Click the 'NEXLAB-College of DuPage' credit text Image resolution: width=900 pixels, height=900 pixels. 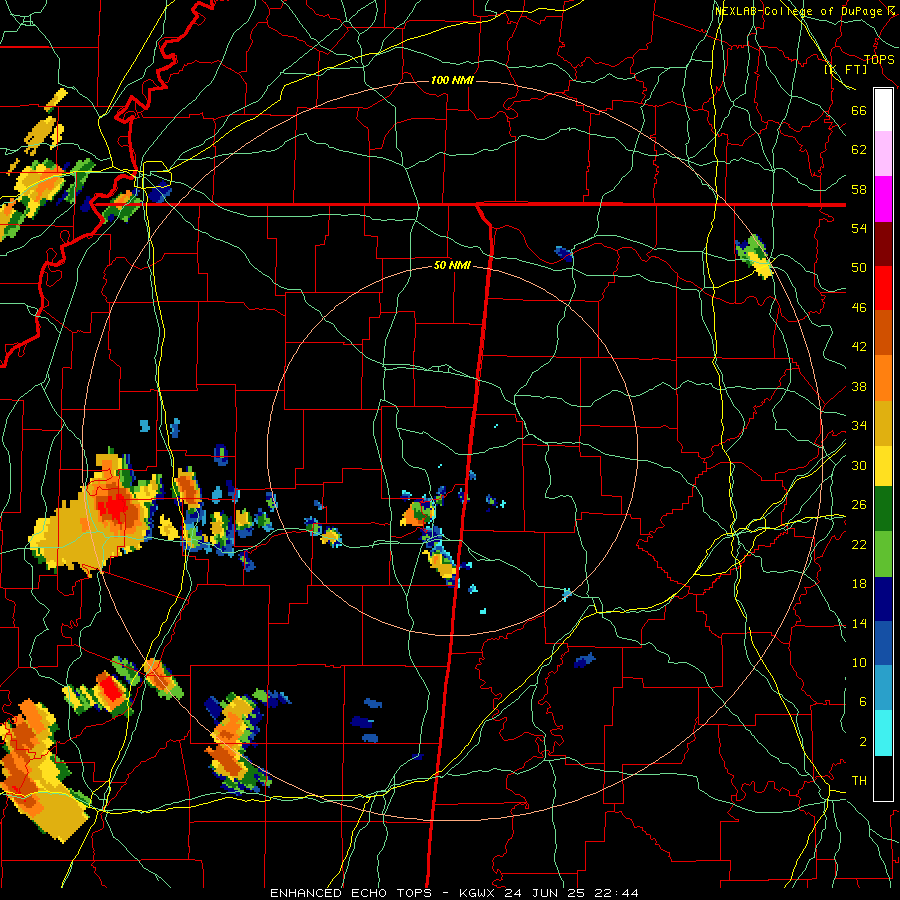tap(799, 11)
